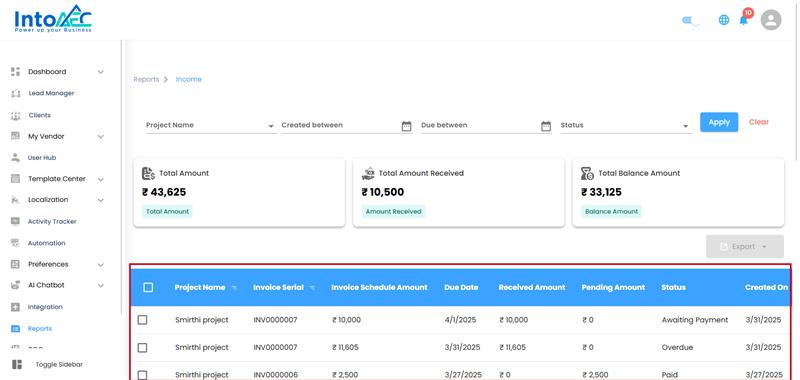Click the ₹ 2,500 pending amount cell
Viewport: 800px width, 380px height.
594,375
